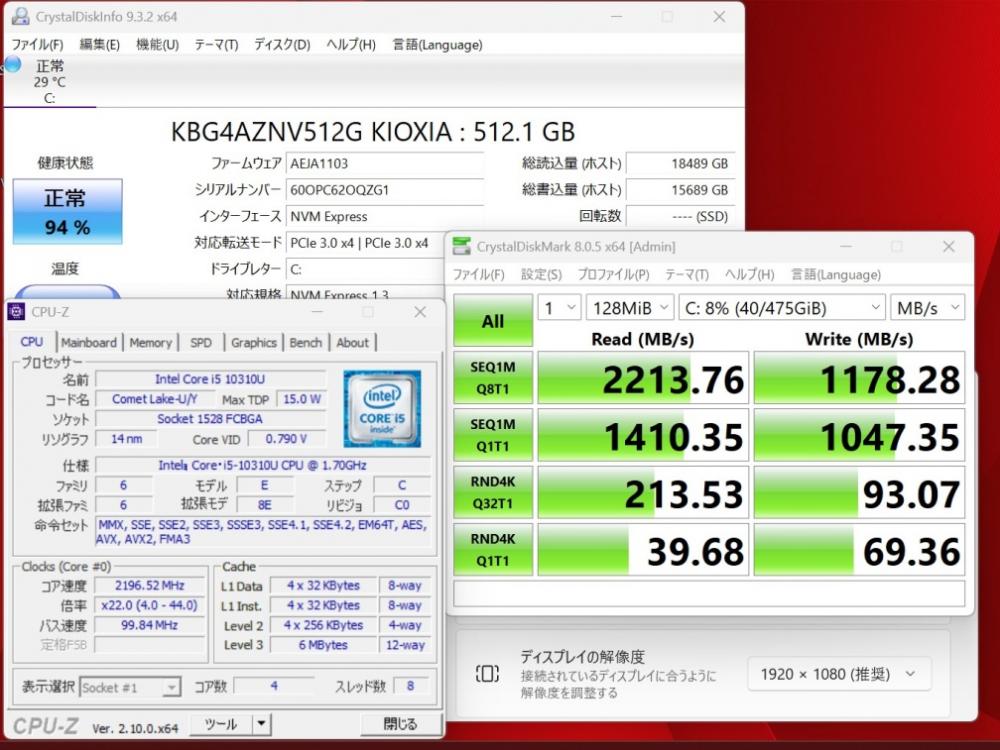1000x750 pixels.
Task: Start the SEQ1M Q1T1 benchmark test
Action: (493, 435)
